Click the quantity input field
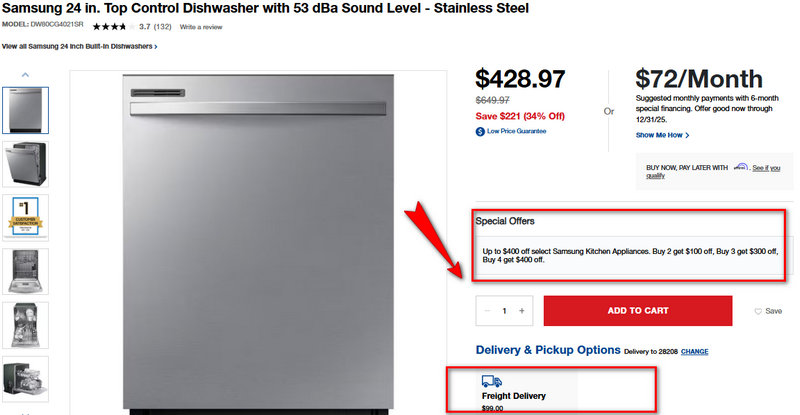The width and height of the screenshot is (800, 415). [x=504, y=311]
